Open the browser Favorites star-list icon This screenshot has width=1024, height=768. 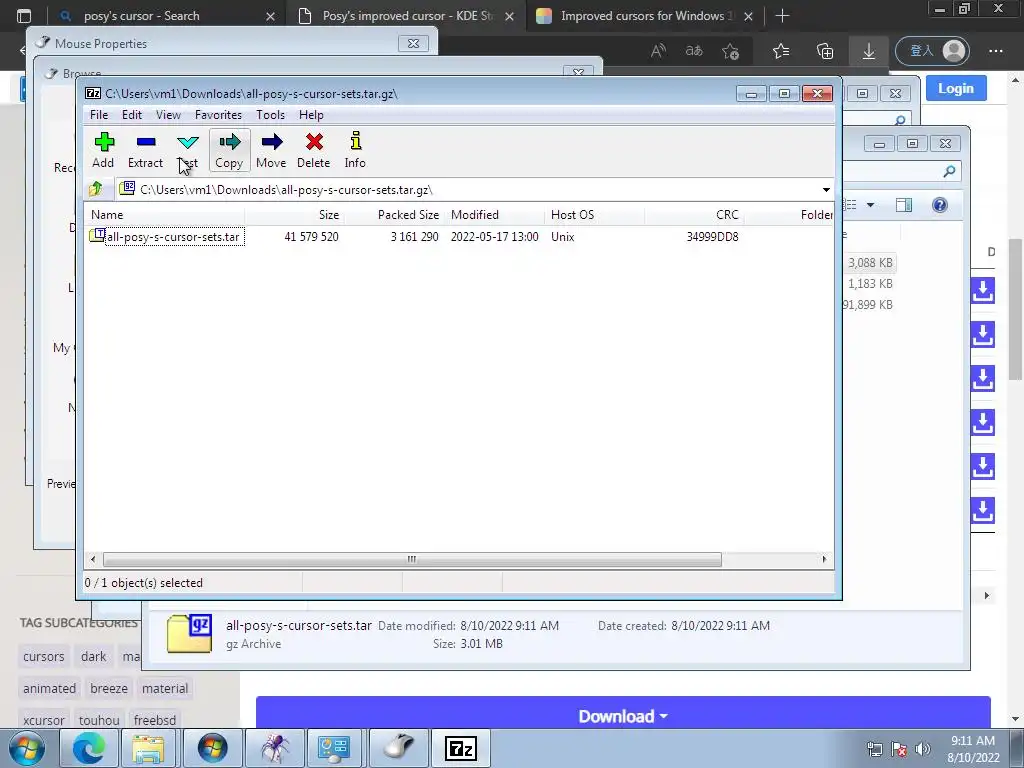pos(781,51)
